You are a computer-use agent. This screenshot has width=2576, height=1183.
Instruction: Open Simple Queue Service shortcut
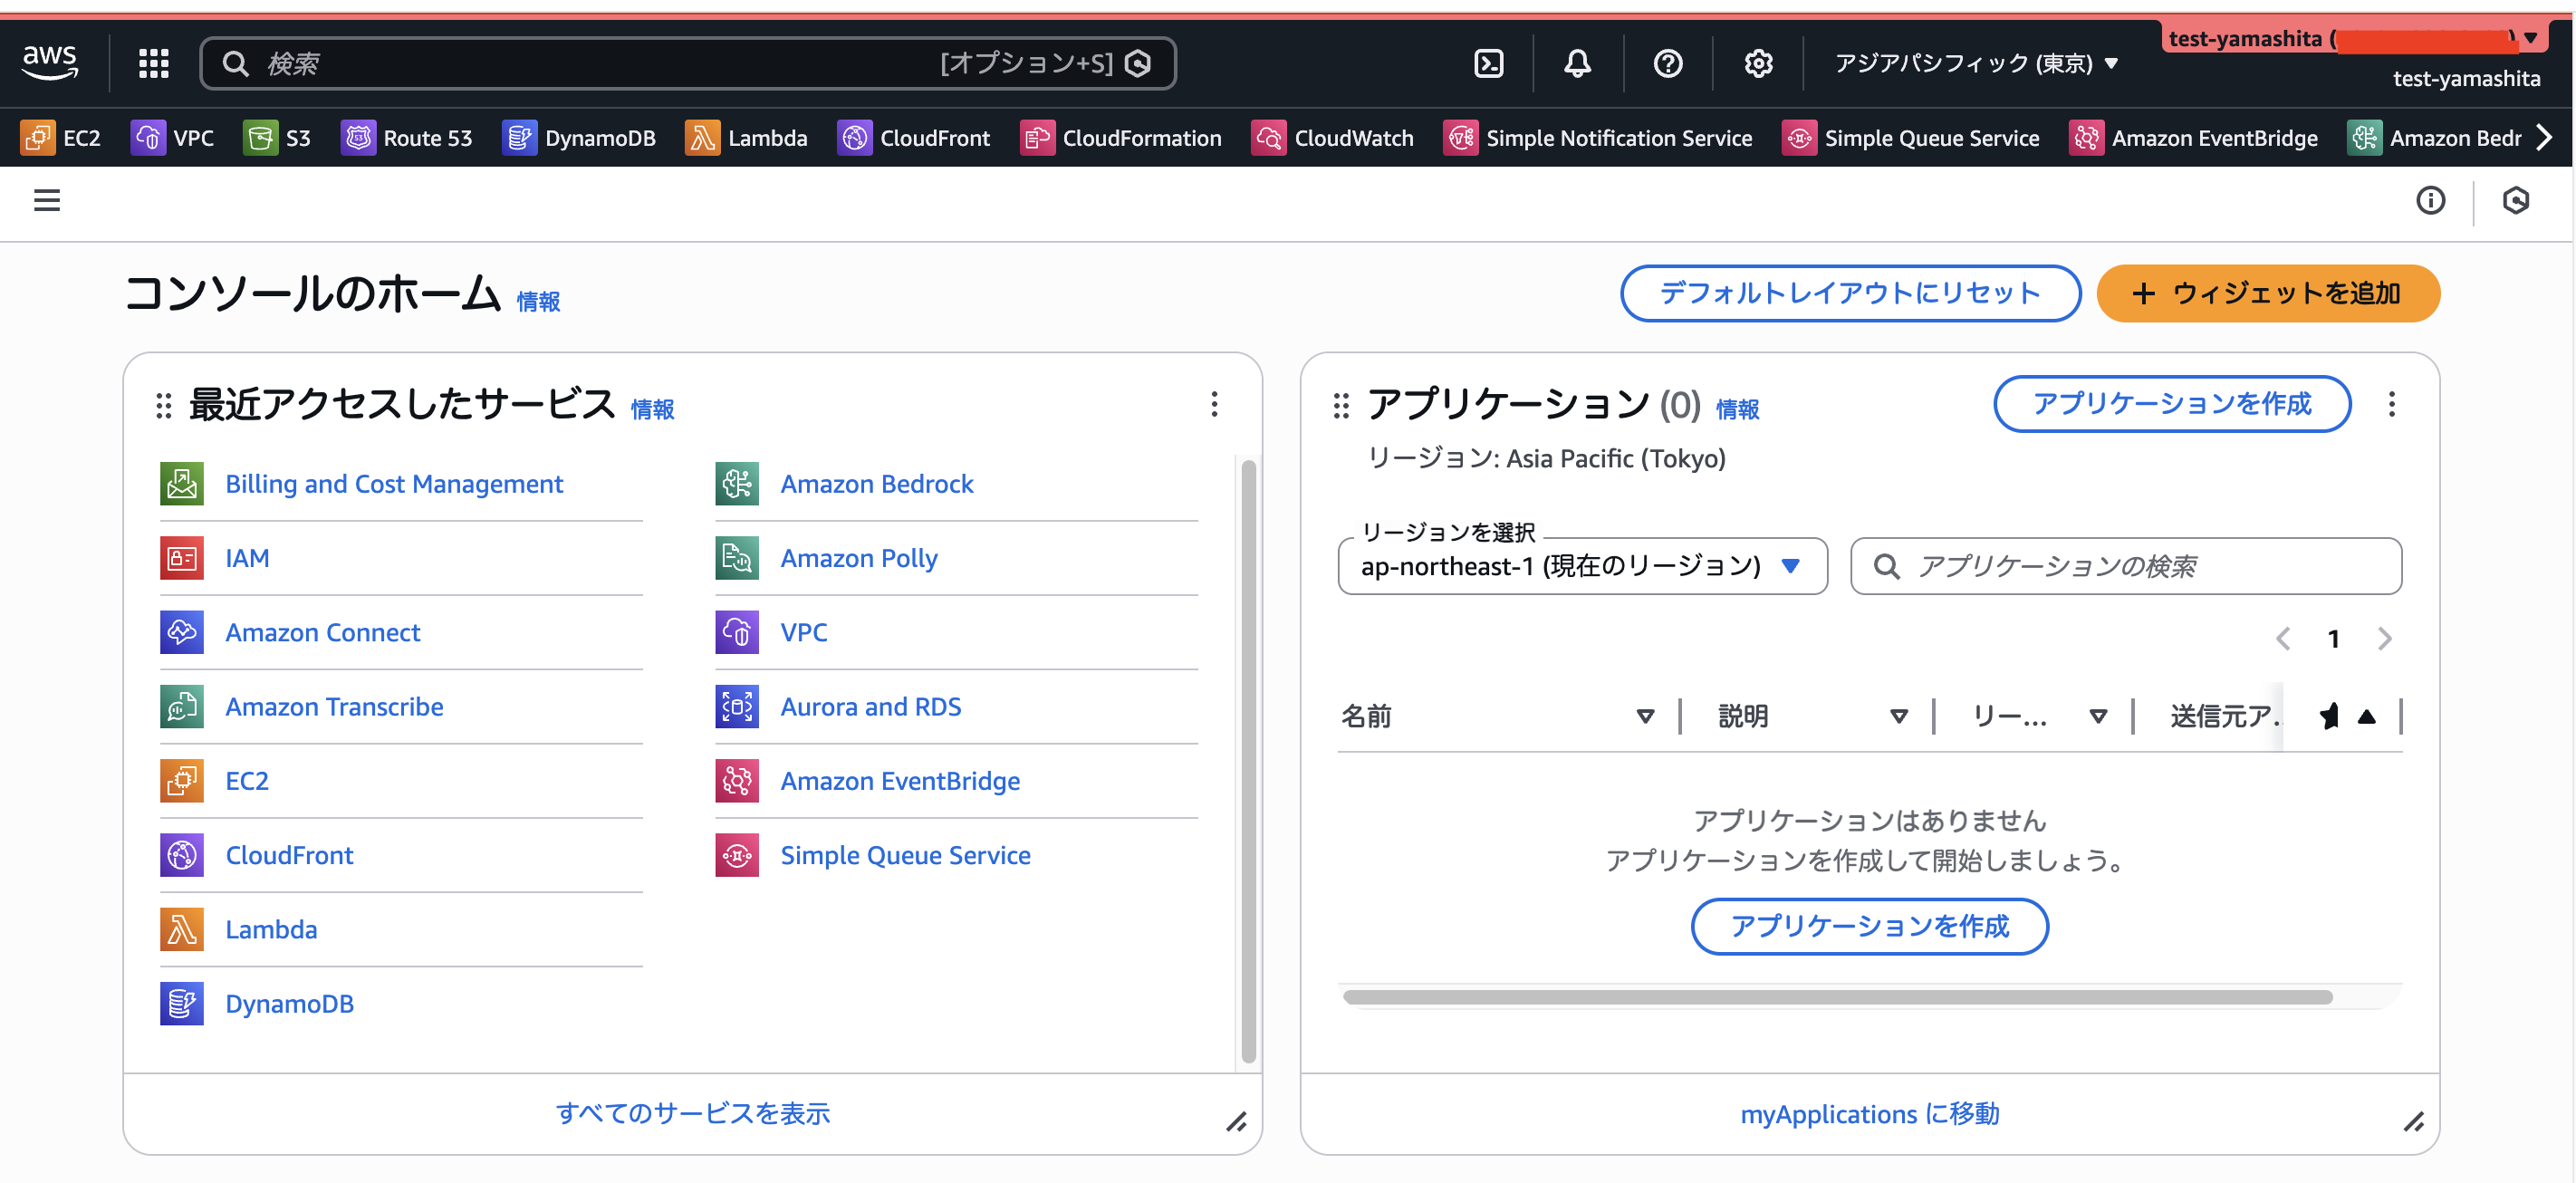[x=1910, y=138]
